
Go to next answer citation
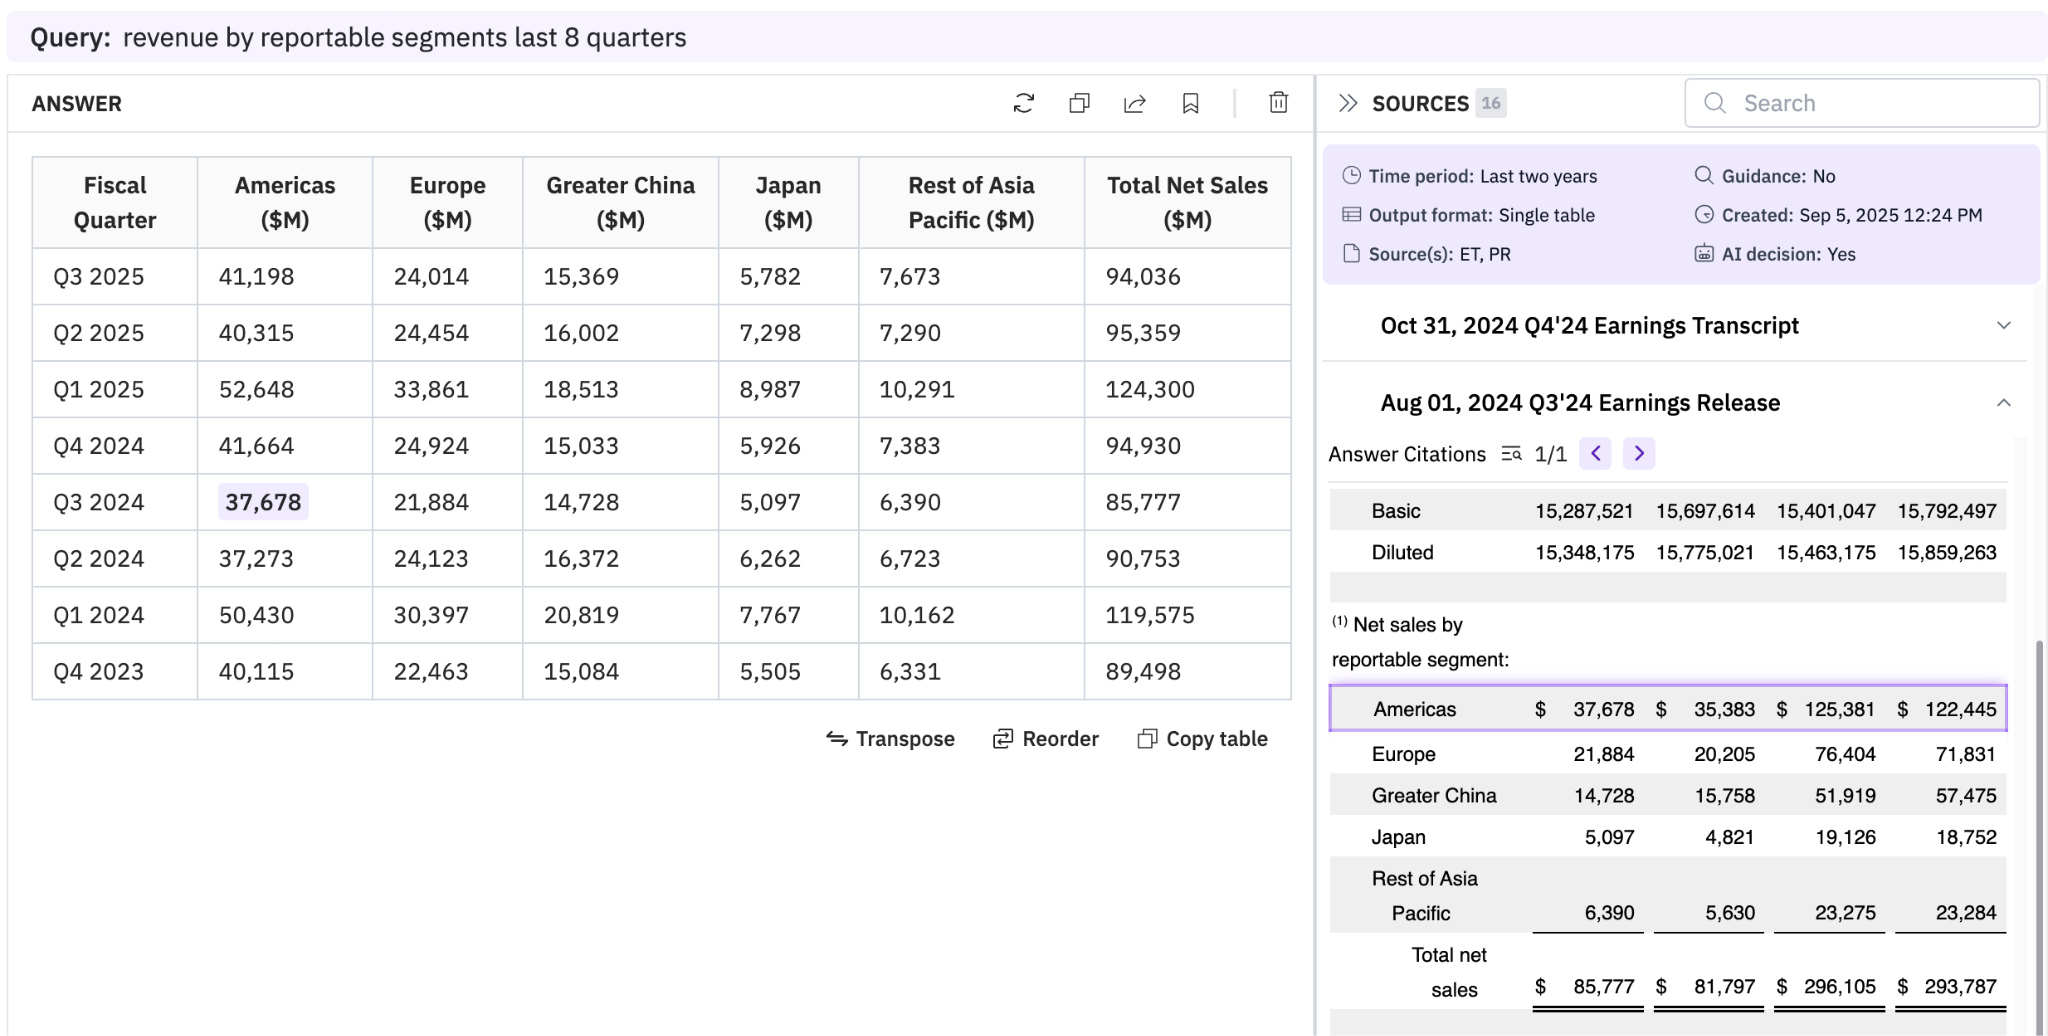1639,454
